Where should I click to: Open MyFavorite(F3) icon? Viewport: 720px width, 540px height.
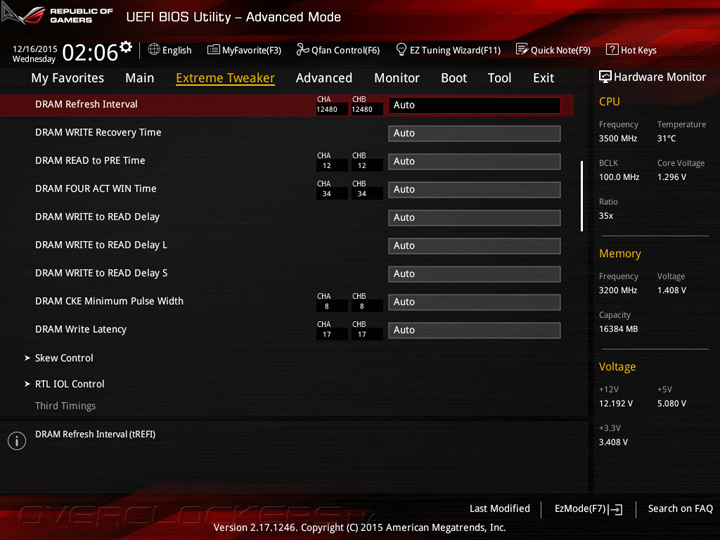click(x=213, y=50)
